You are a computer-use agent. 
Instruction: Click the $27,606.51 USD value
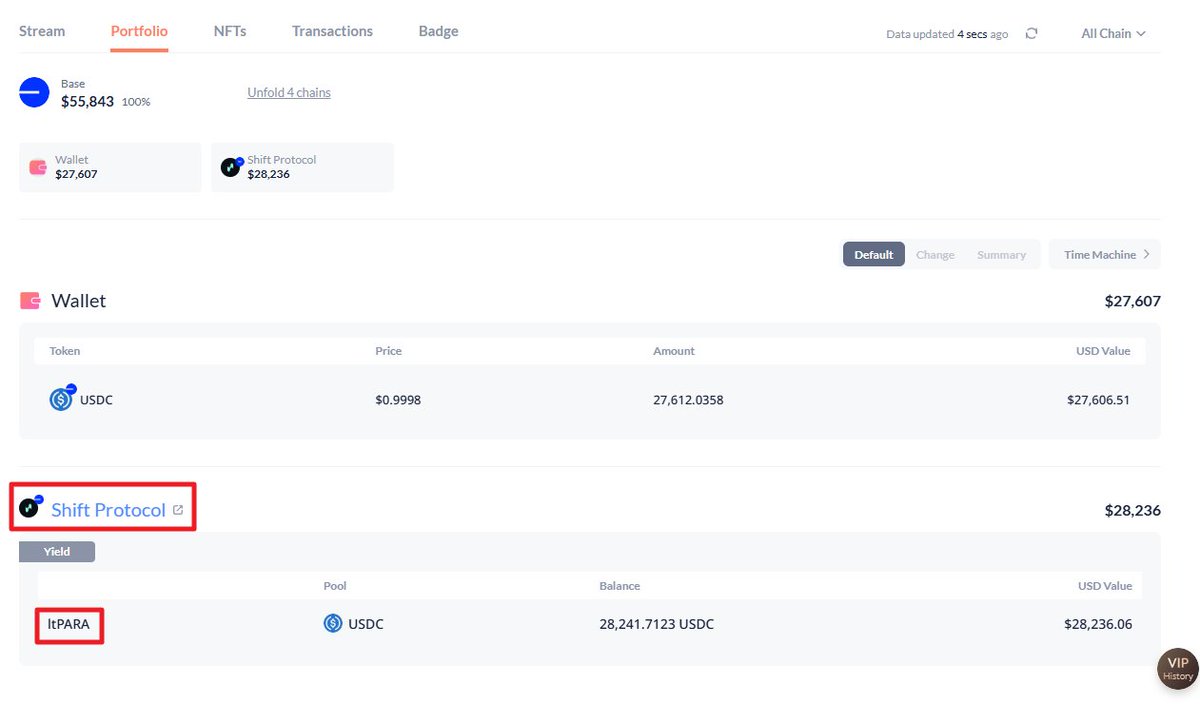click(1098, 400)
